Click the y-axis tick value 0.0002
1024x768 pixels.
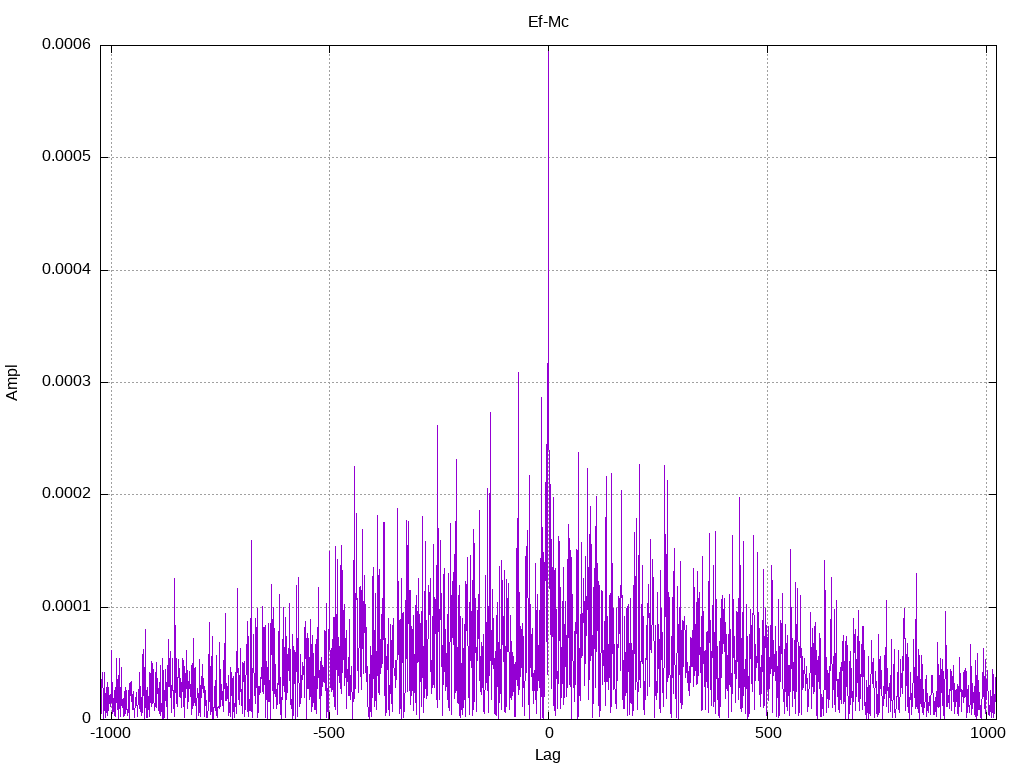(67, 494)
